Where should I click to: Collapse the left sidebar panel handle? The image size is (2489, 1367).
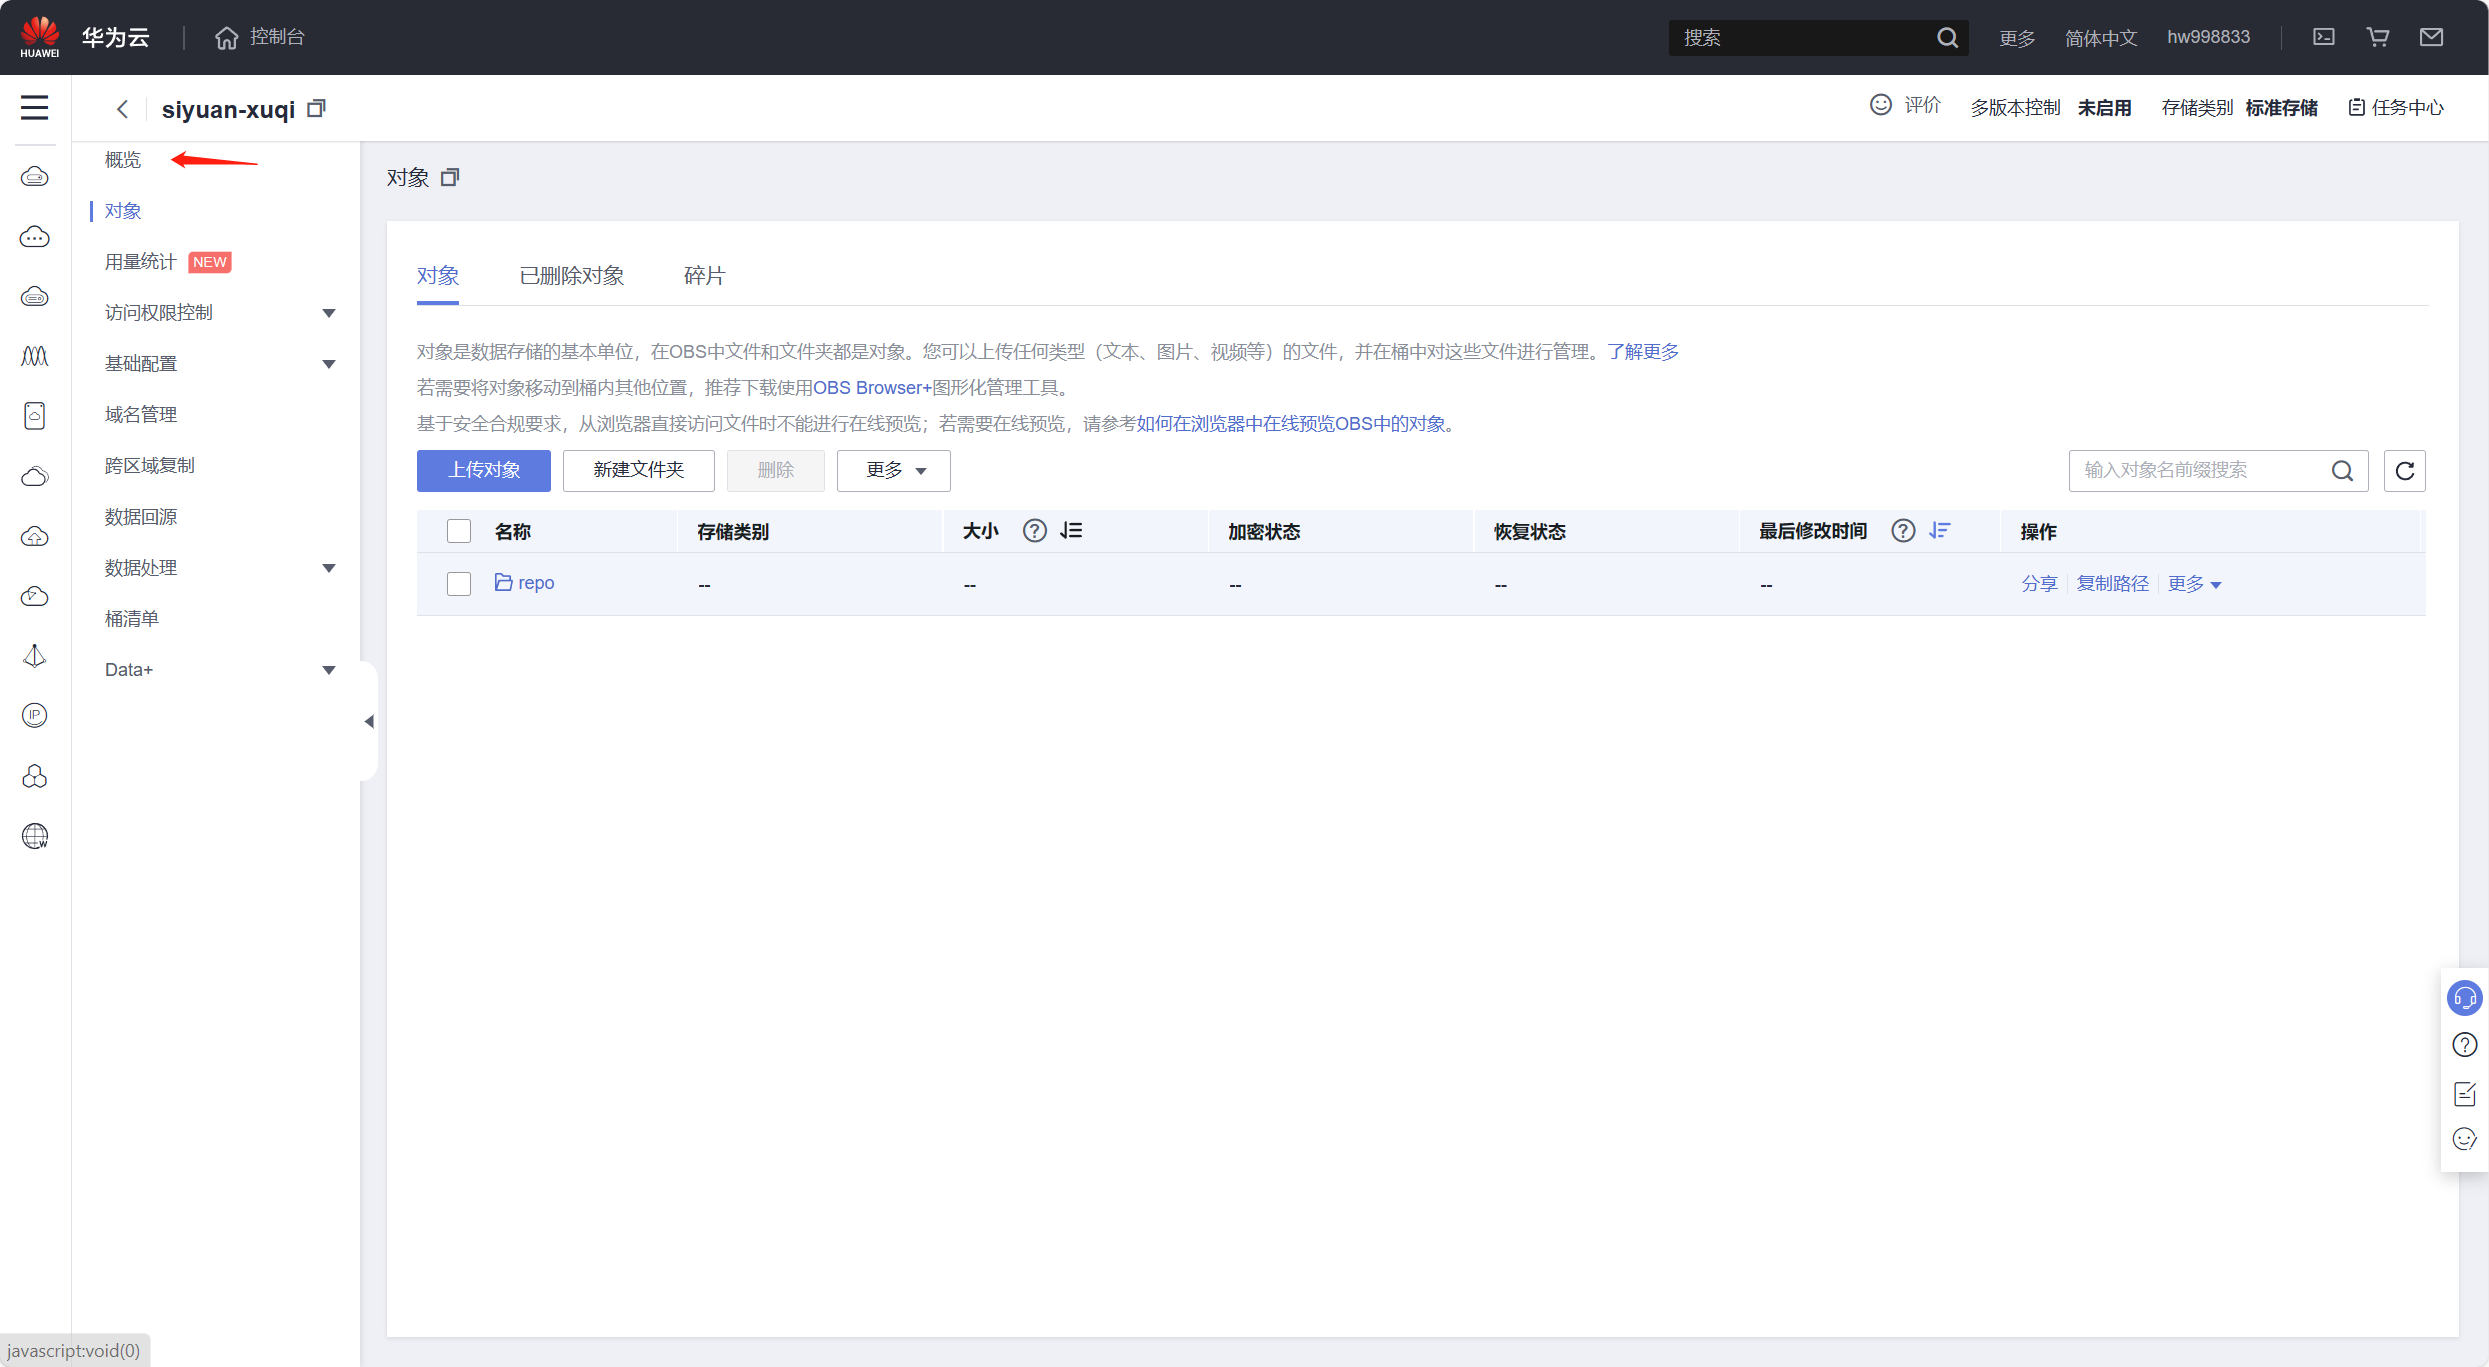coord(369,721)
